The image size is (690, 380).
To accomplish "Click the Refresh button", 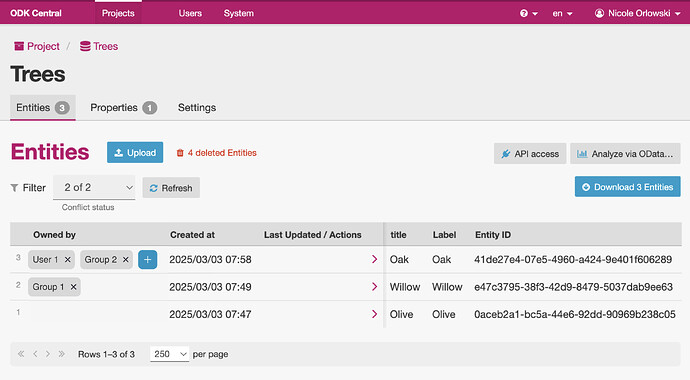I will [171, 188].
